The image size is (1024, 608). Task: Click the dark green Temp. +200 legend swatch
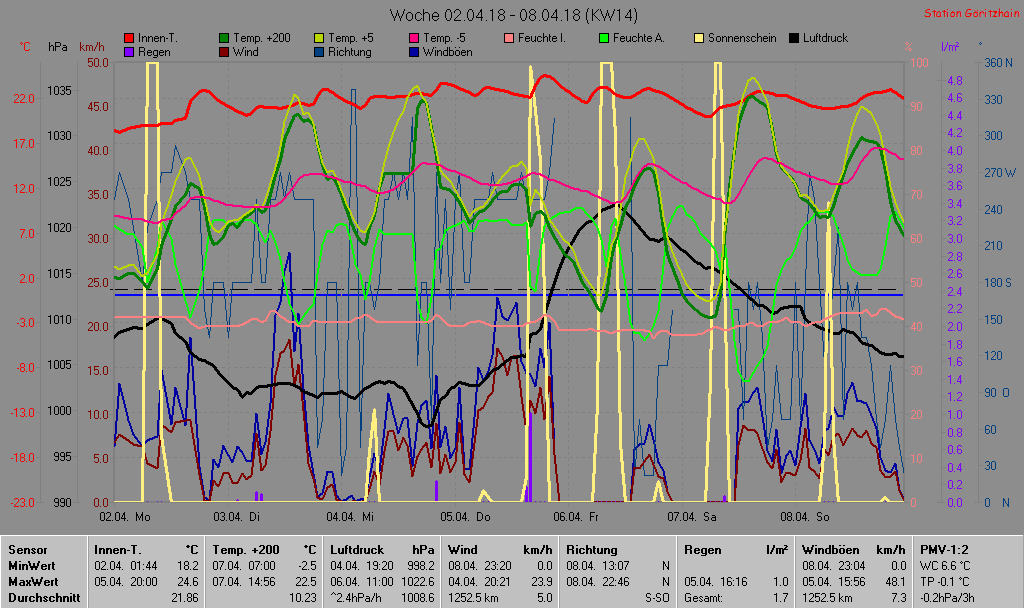[223, 38]
